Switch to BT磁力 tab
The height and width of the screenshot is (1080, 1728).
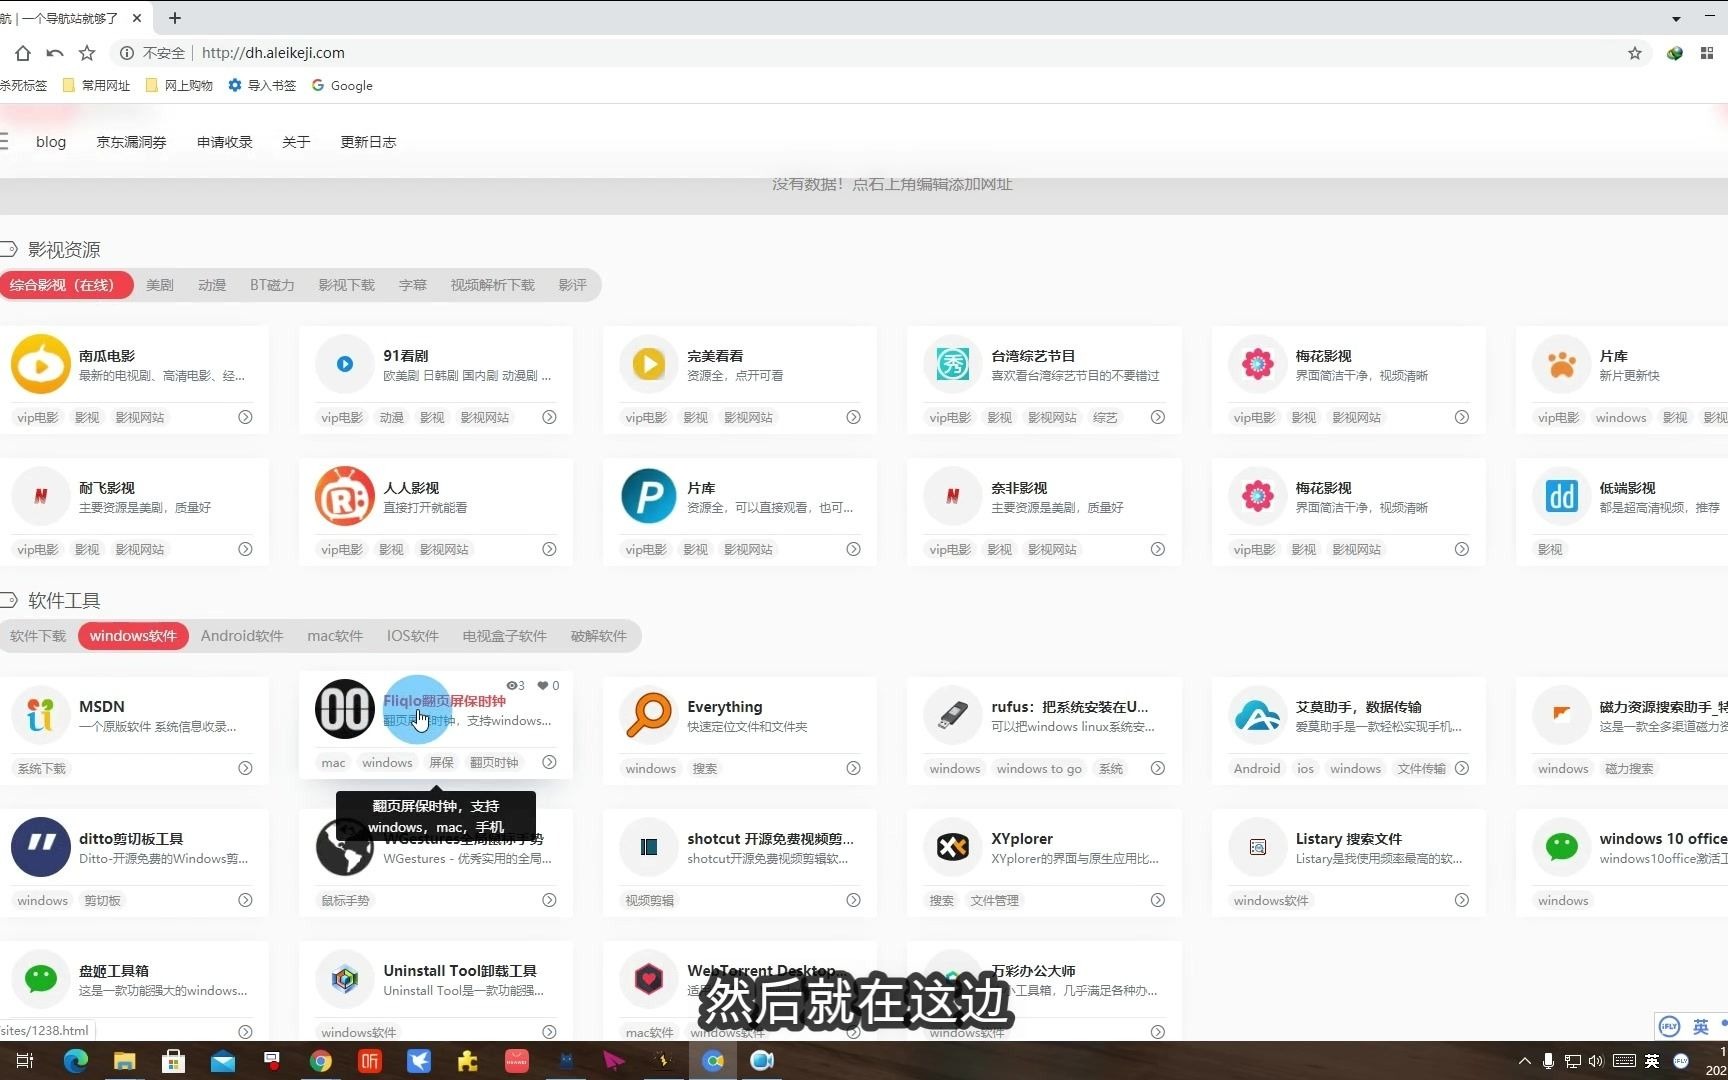click(x=272, y=285)
